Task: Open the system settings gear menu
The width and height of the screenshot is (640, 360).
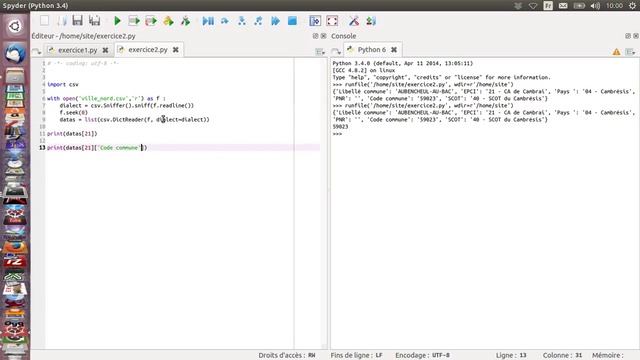Action: (633, 6)
